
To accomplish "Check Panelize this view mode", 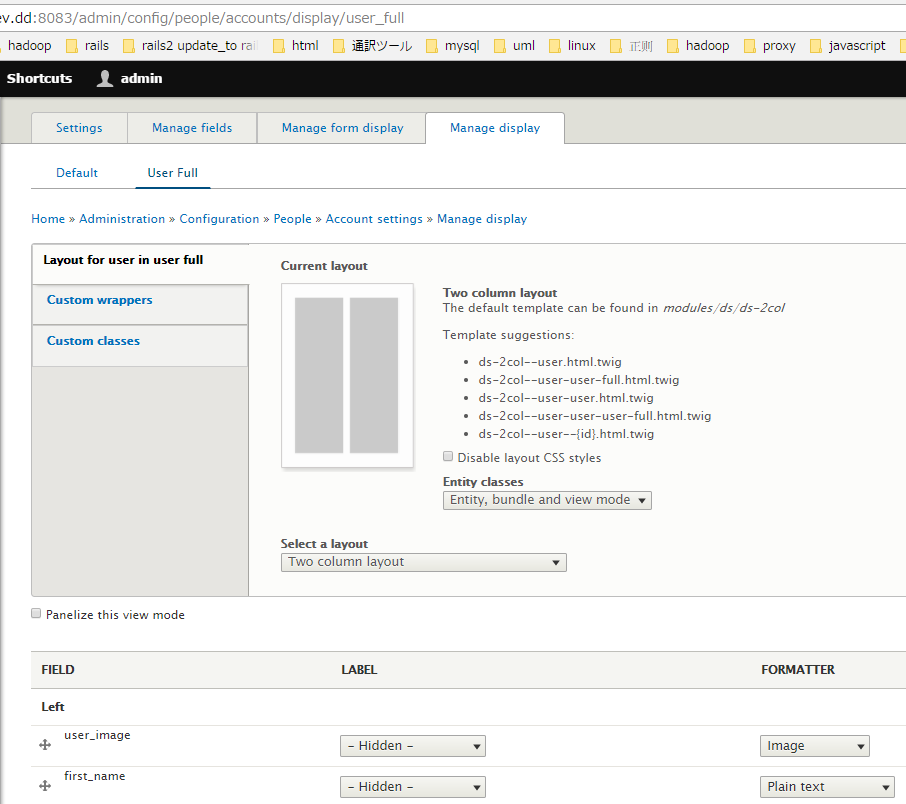I will click(37, 614).
